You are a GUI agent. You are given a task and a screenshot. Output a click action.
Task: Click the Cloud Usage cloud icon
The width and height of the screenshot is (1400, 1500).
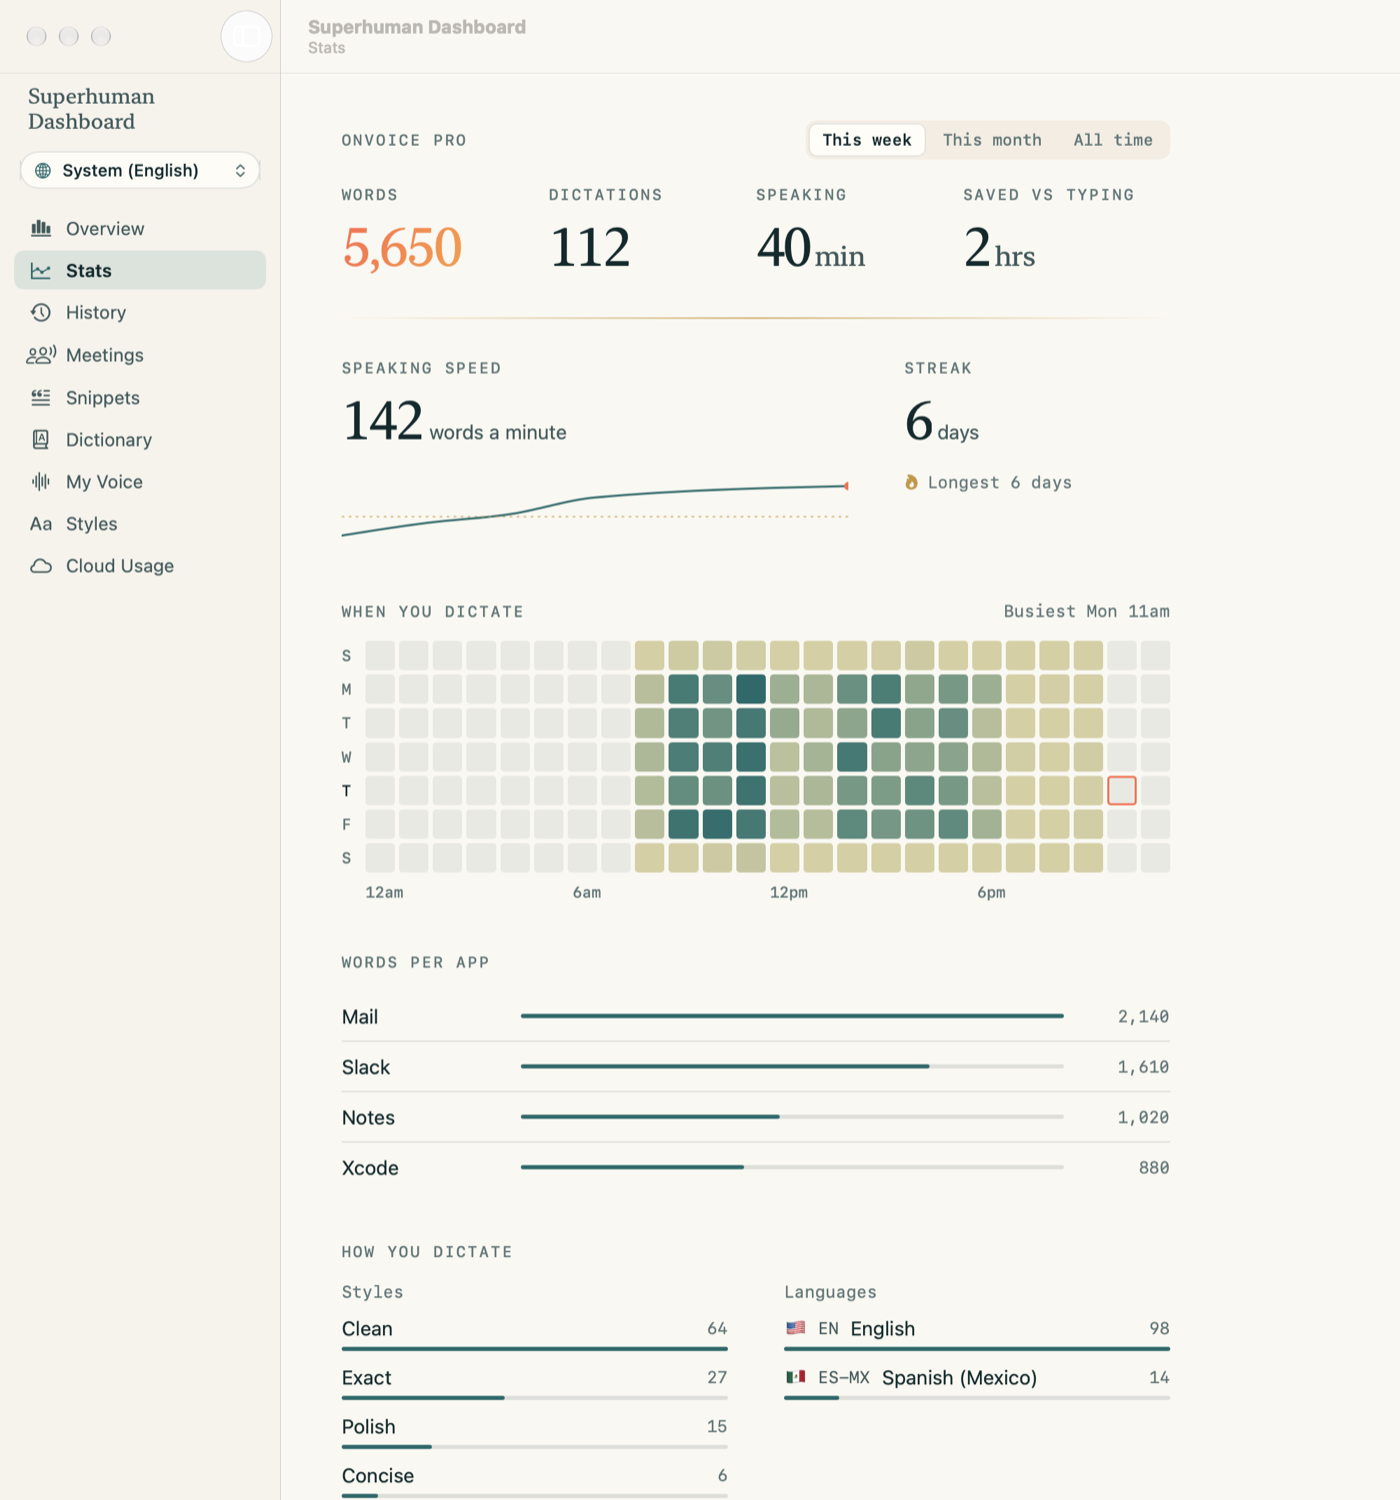click(41, 566)
